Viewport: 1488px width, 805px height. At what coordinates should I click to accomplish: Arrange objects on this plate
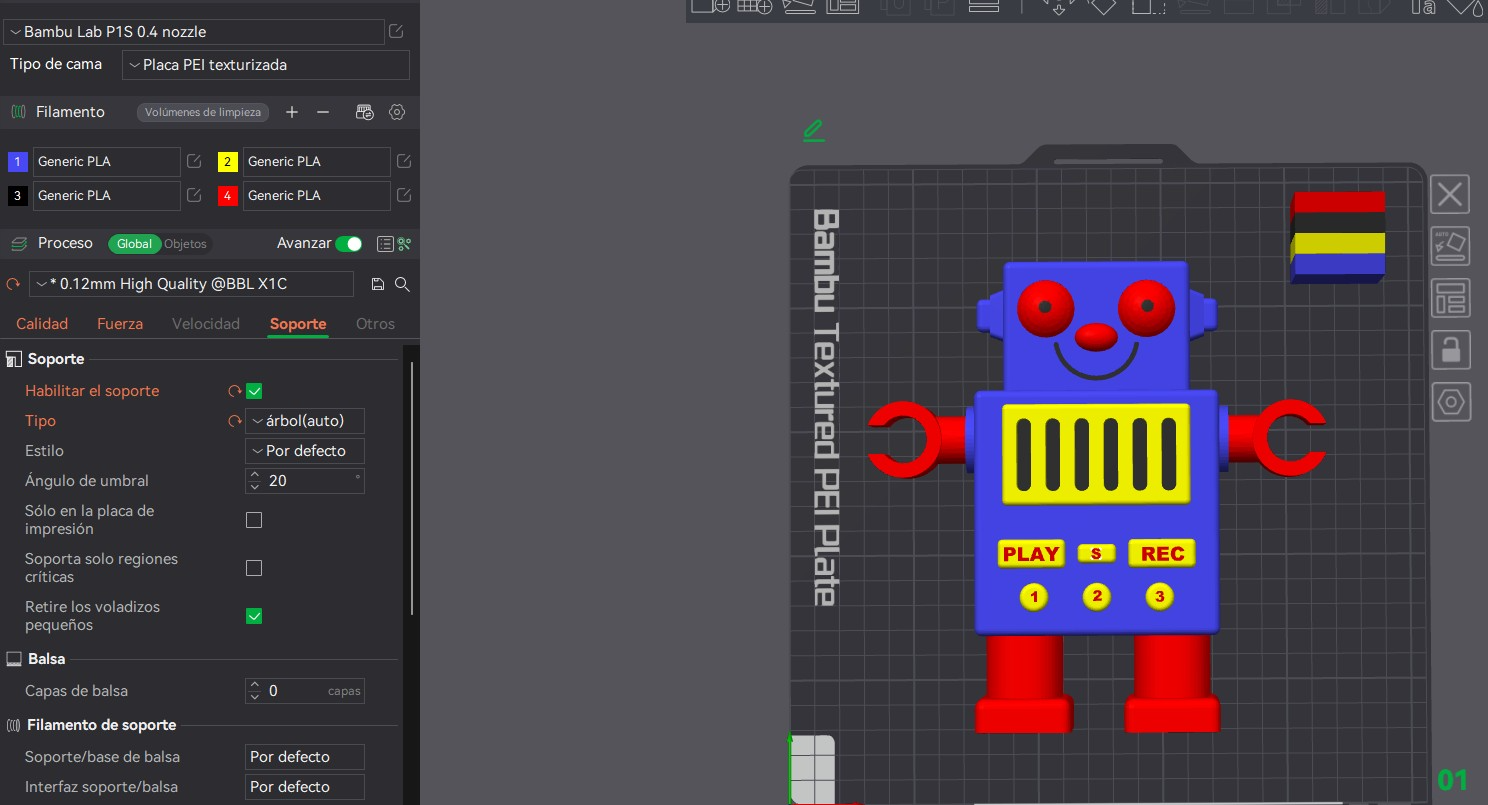tap(1450, 298)
